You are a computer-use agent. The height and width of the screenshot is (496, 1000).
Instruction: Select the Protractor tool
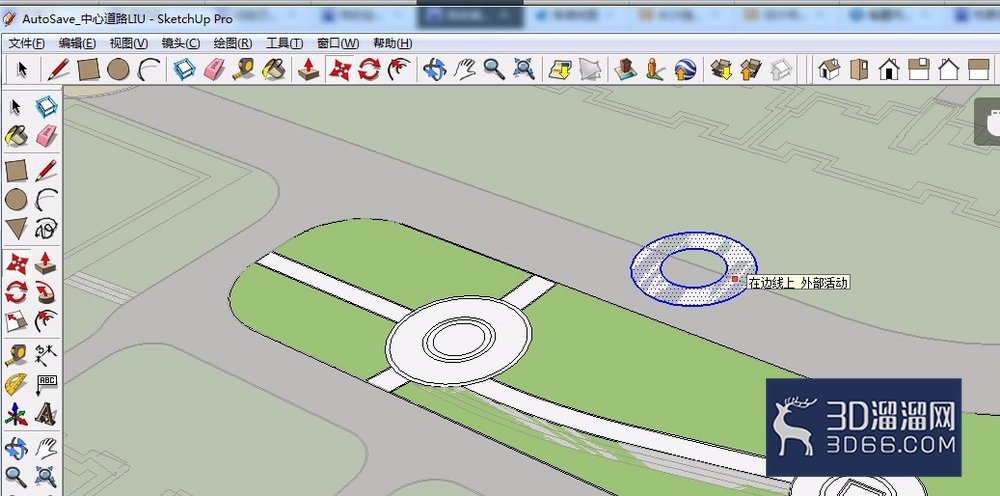click(x=16, y=384)
